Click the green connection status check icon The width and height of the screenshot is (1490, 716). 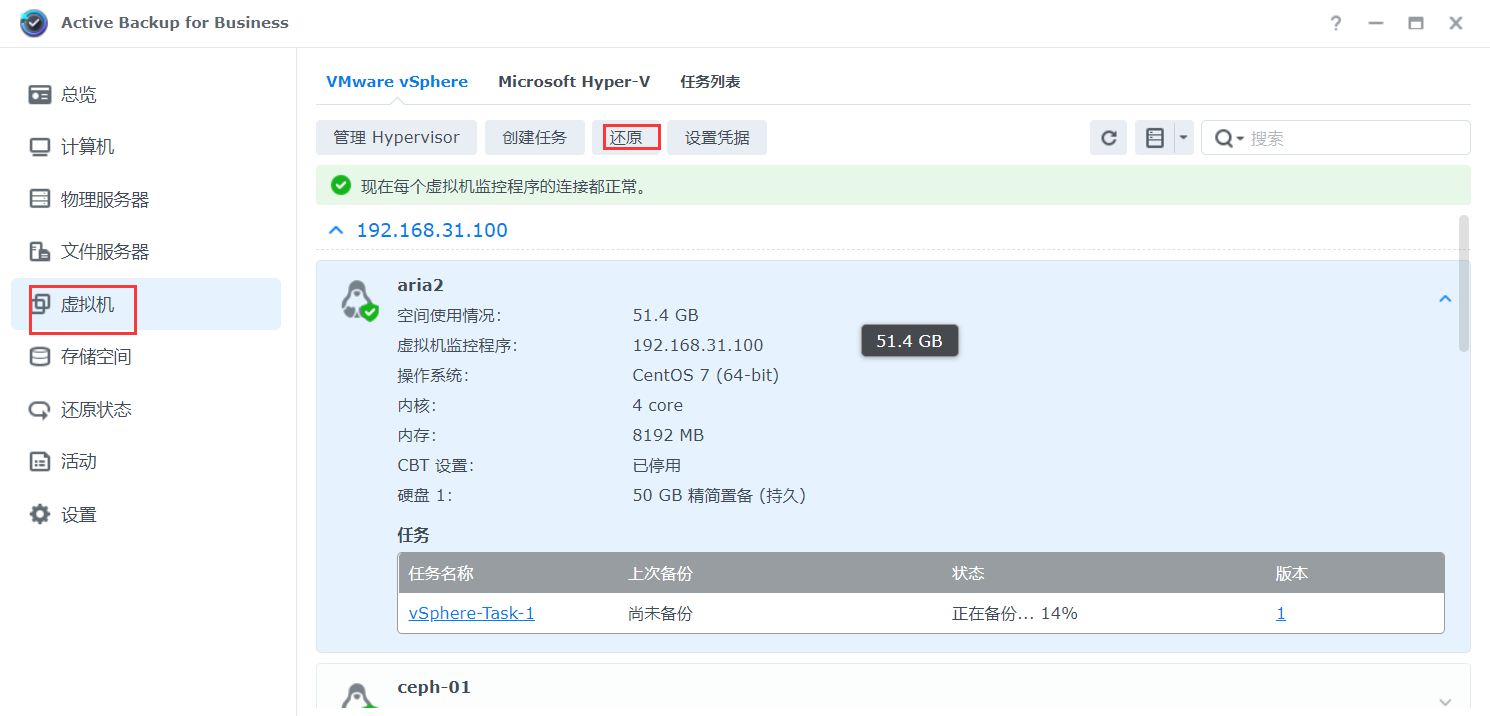(341, 186)
